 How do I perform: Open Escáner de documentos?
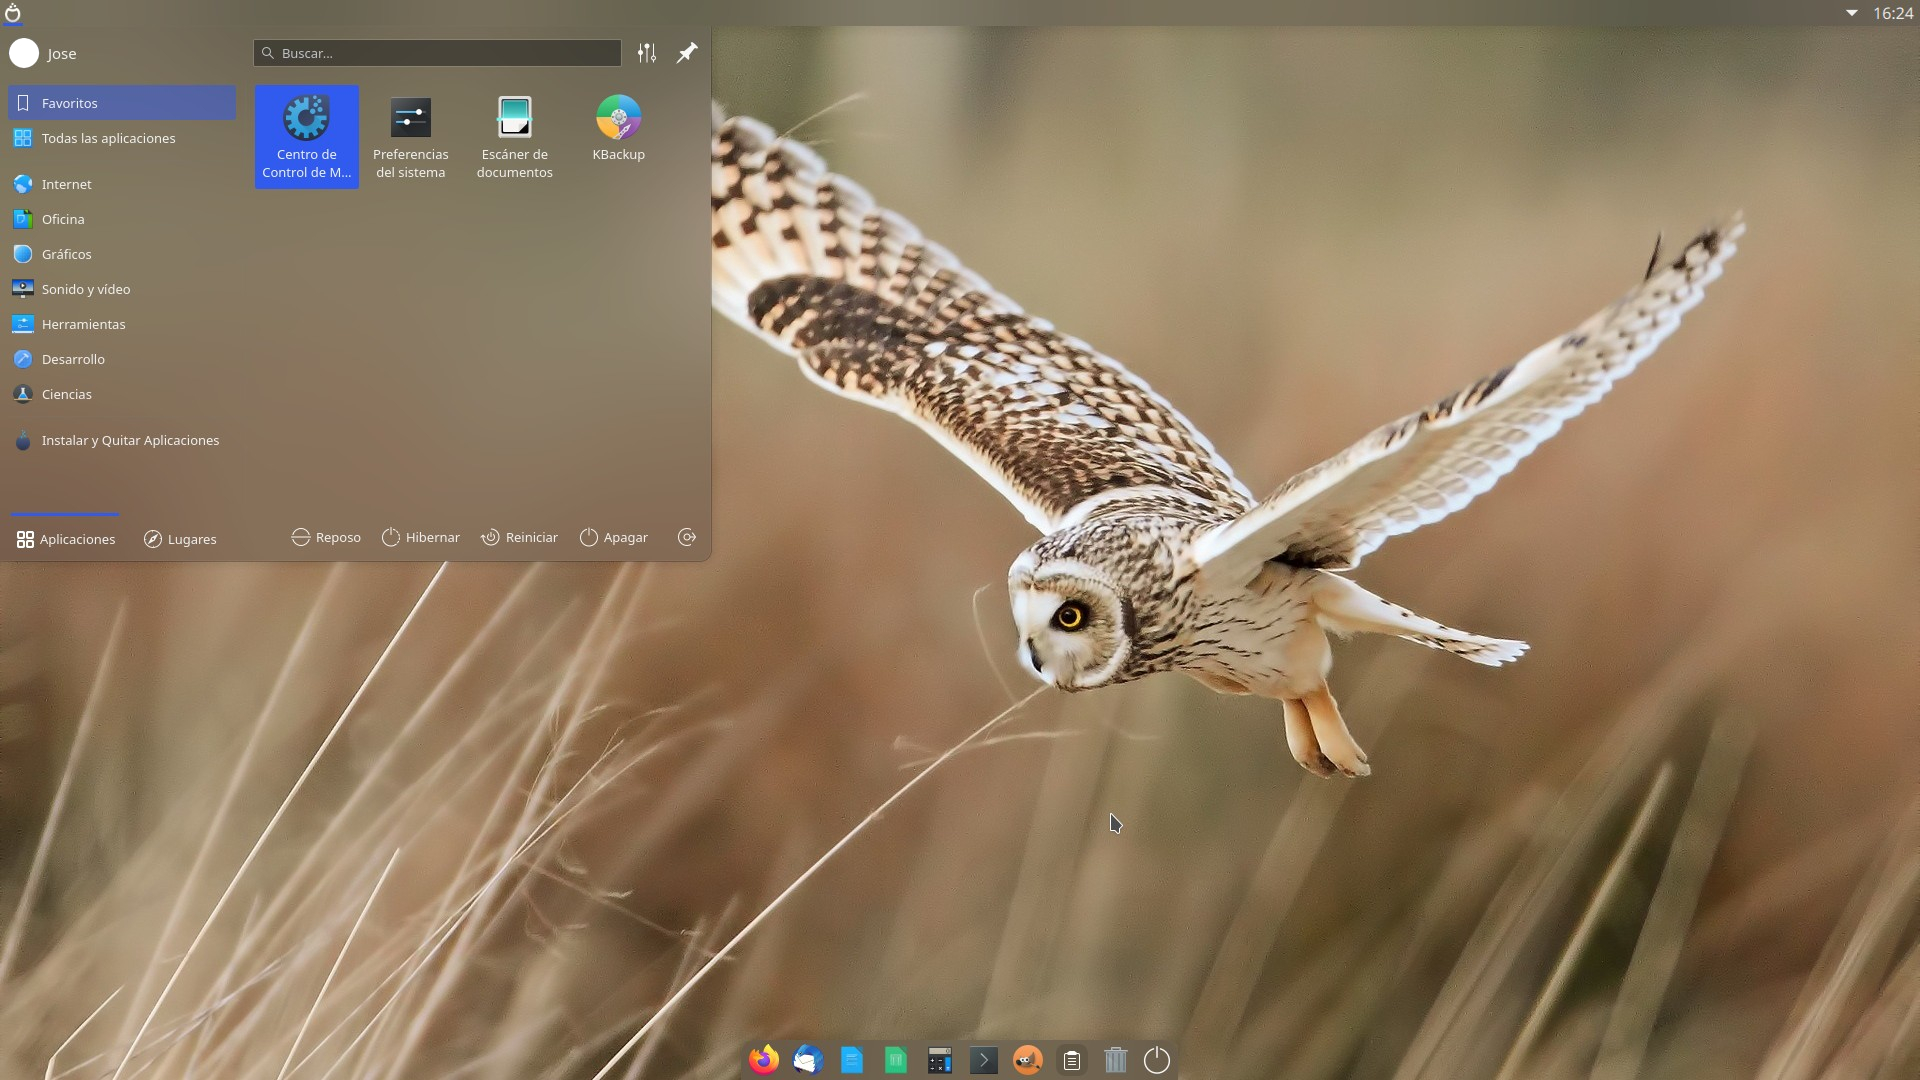click(514, 130)
